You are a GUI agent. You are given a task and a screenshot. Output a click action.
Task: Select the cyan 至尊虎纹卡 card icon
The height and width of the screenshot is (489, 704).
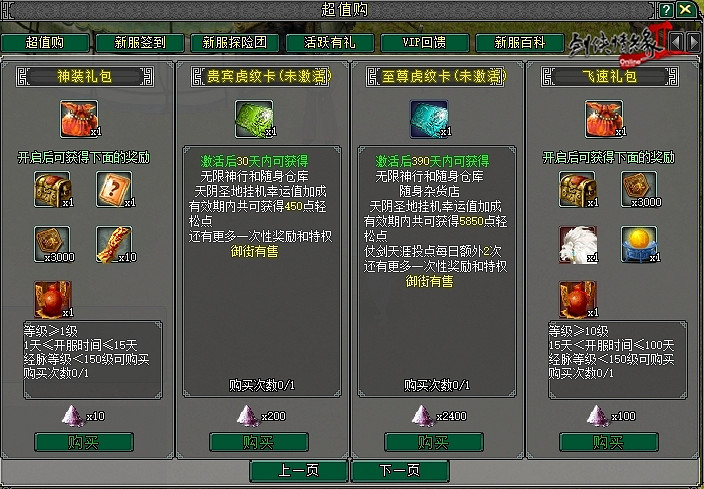coord(429,119)
